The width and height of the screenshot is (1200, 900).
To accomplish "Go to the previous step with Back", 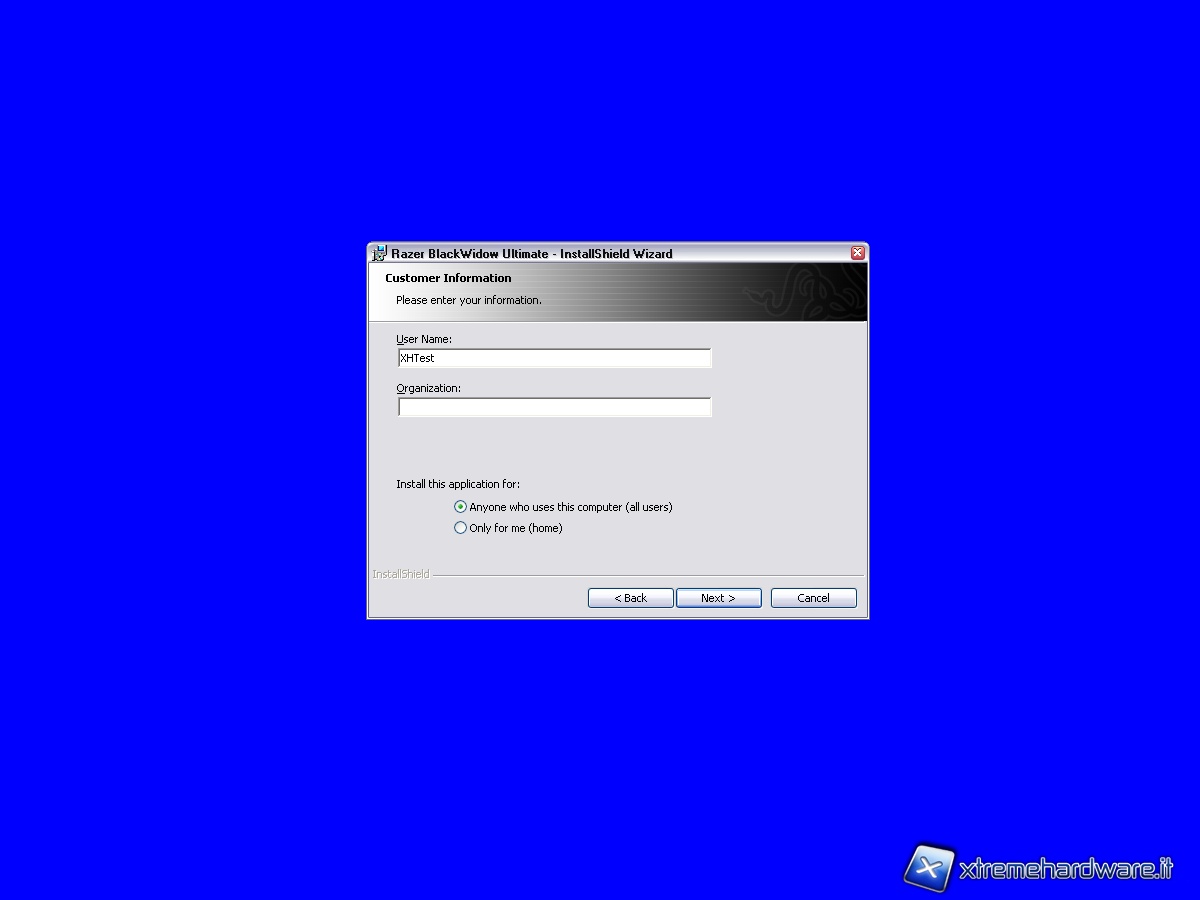I will pos(630,598).
